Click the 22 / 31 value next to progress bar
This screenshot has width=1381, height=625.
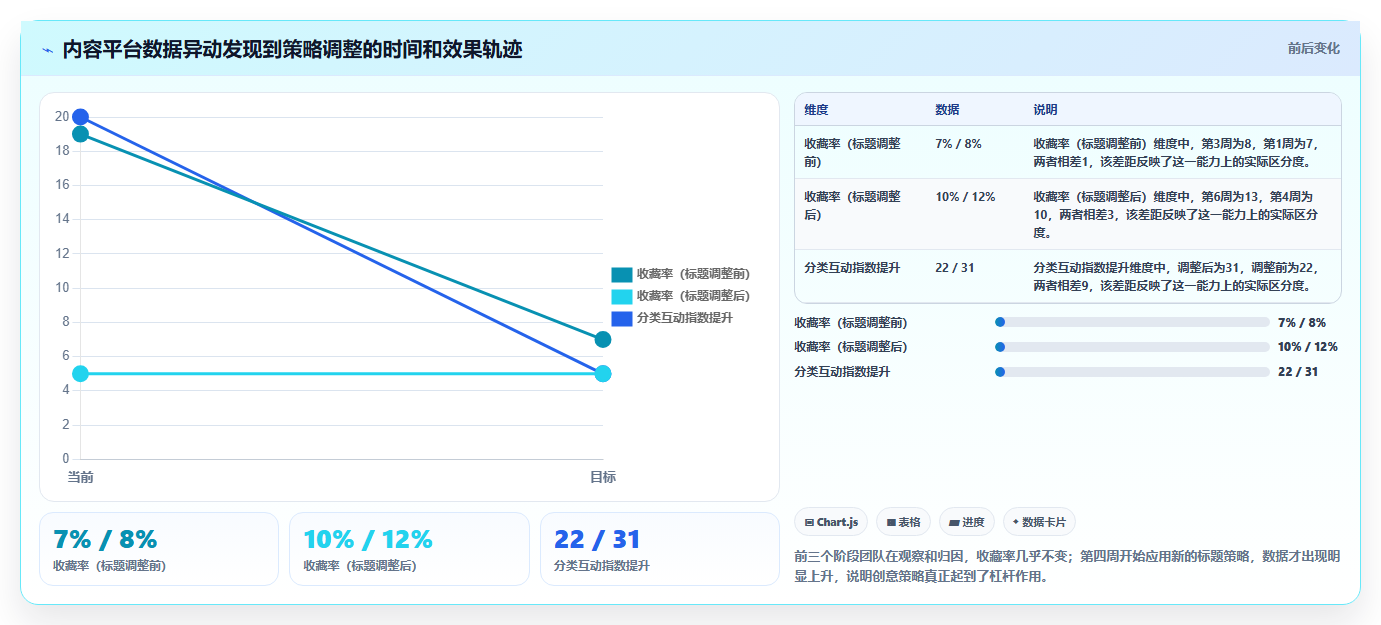coord(1298,372)
